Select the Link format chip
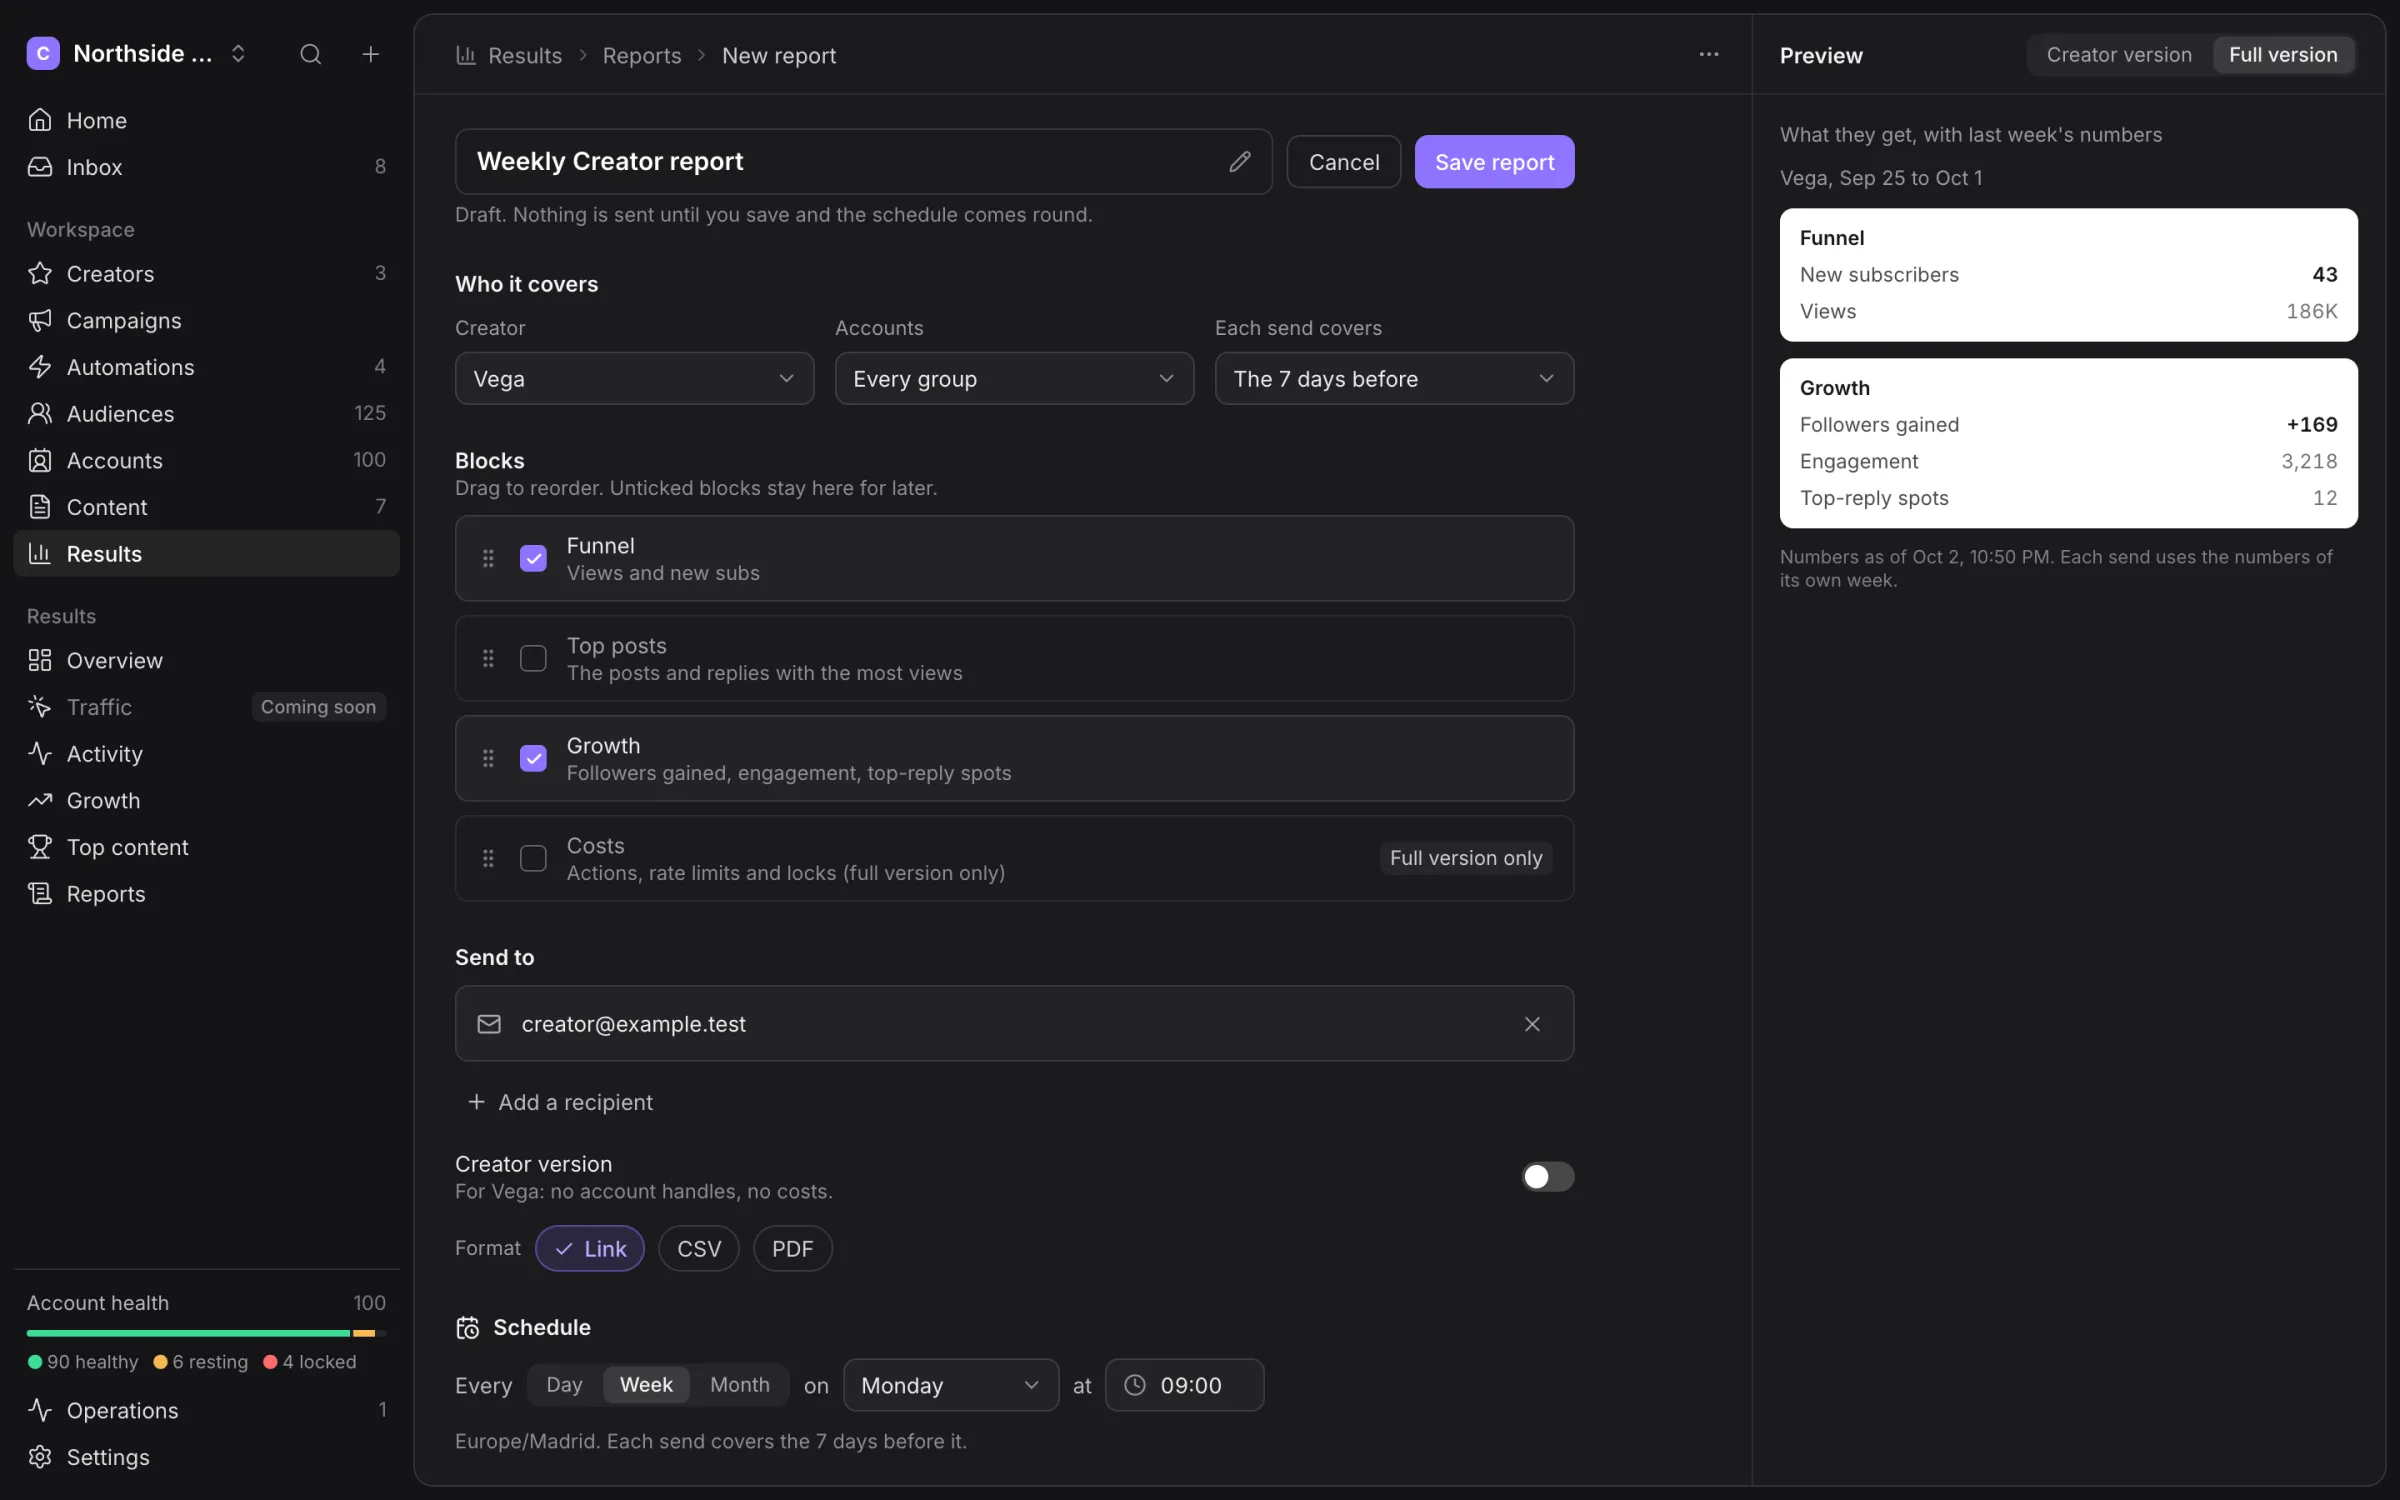Screen dimensions: 2400x1500 [x=590, y=1248]
